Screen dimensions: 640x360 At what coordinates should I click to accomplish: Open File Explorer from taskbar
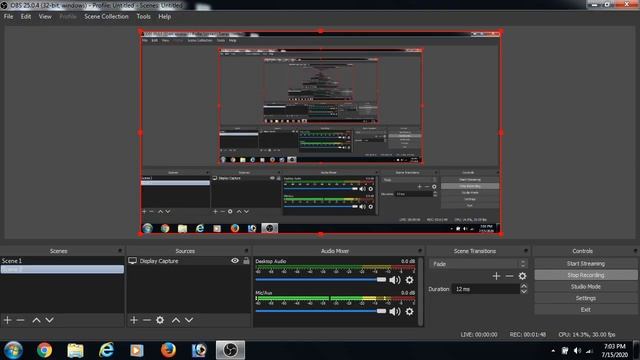point(76,350)
